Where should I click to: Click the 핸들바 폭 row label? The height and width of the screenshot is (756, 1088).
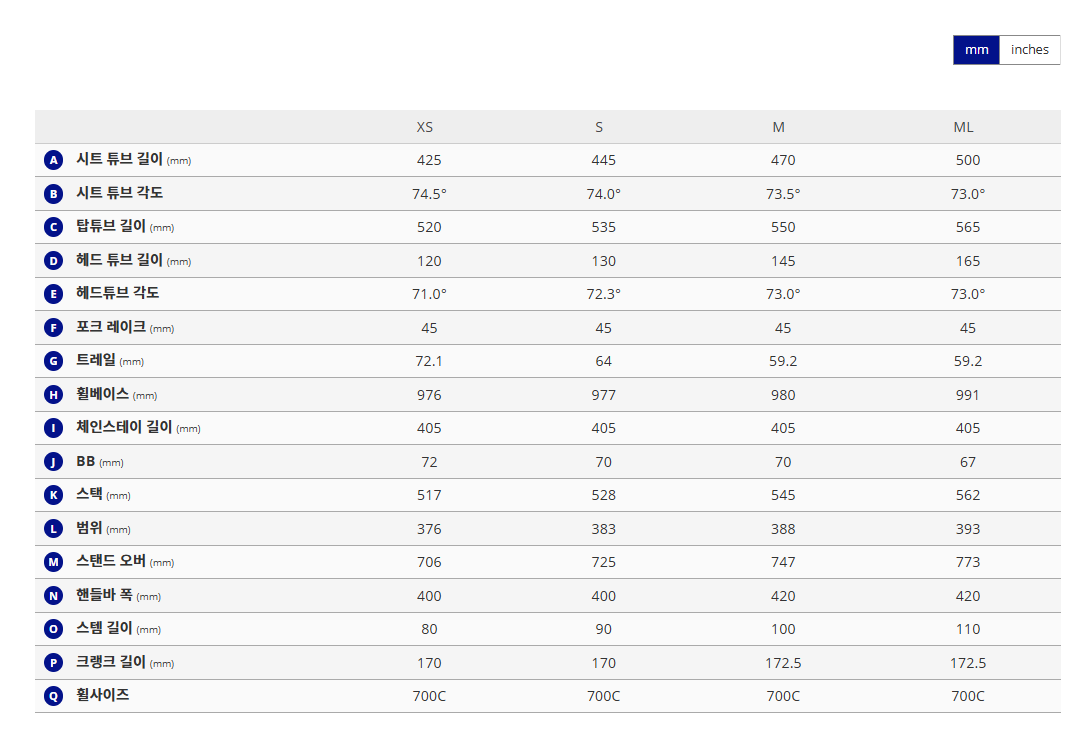pos(104,595)
